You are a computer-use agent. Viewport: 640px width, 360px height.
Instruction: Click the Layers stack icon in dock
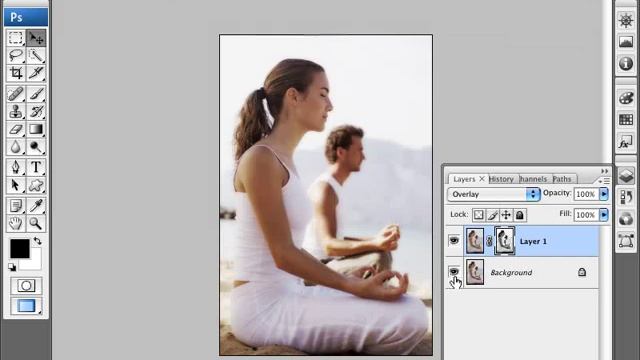coord(626,176)
